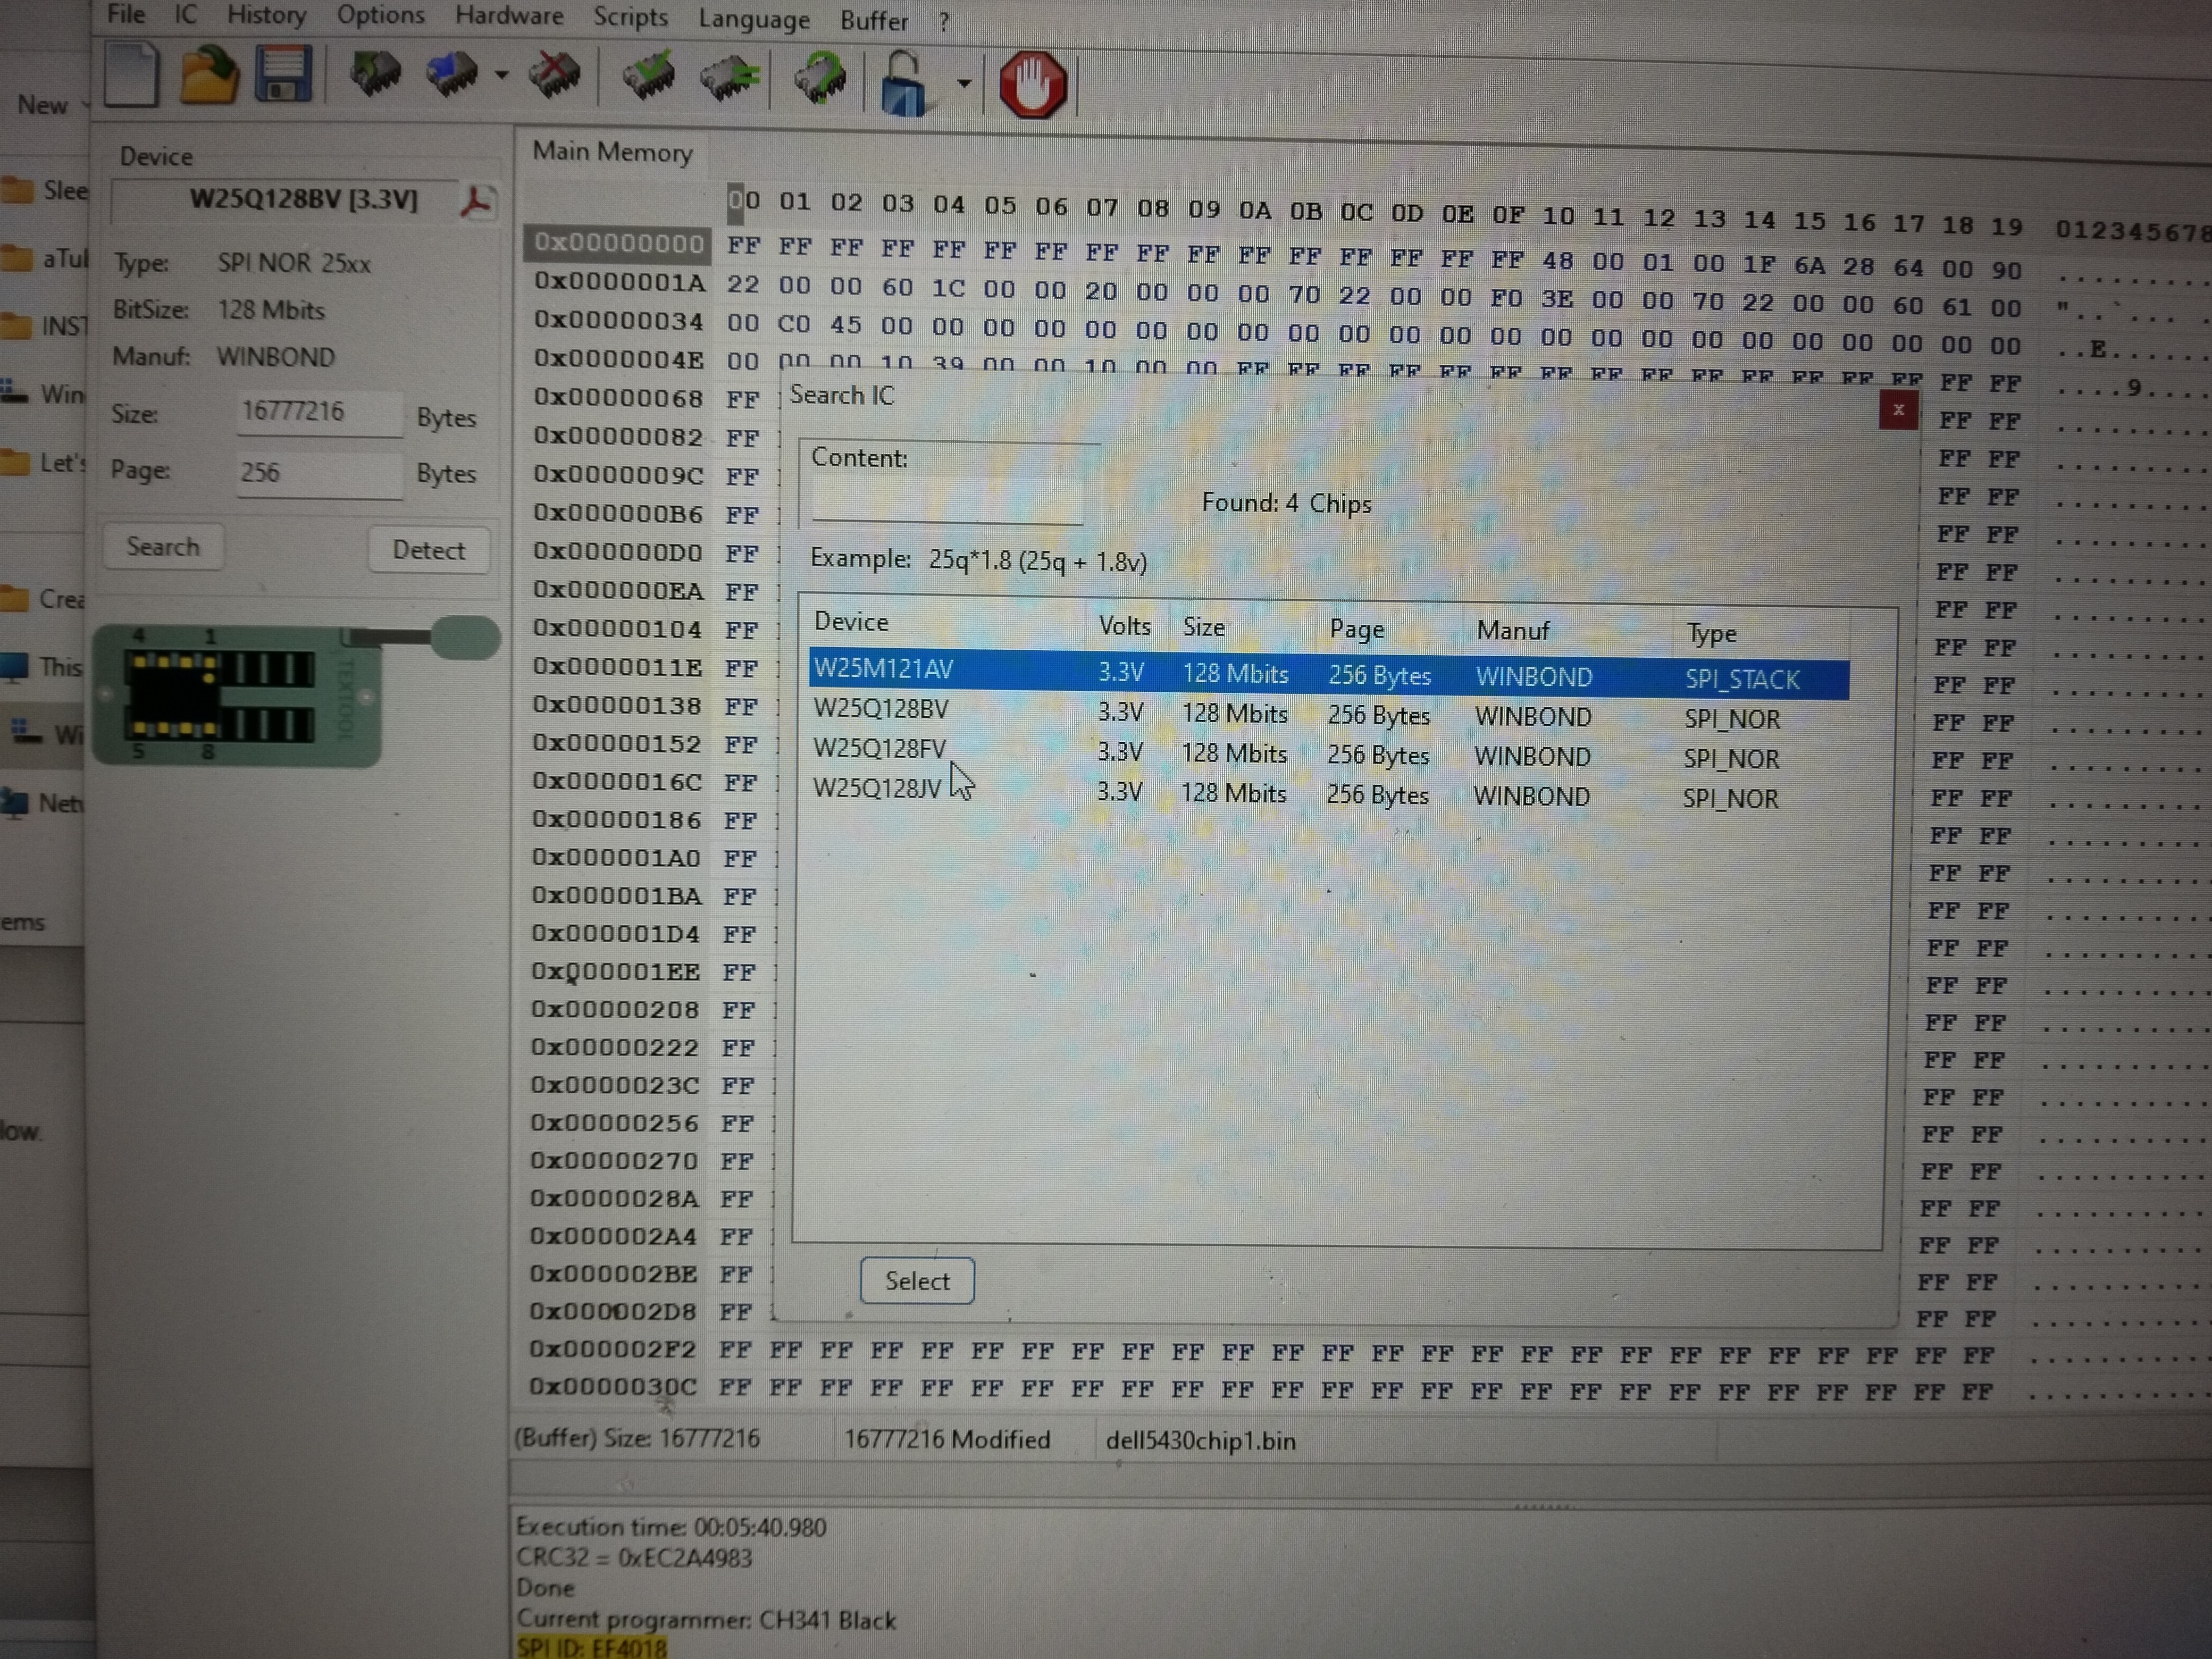This screenshot has height=1659, width=2212.
Task: Click the Read IC chip icon
Action: pos(375,75)
